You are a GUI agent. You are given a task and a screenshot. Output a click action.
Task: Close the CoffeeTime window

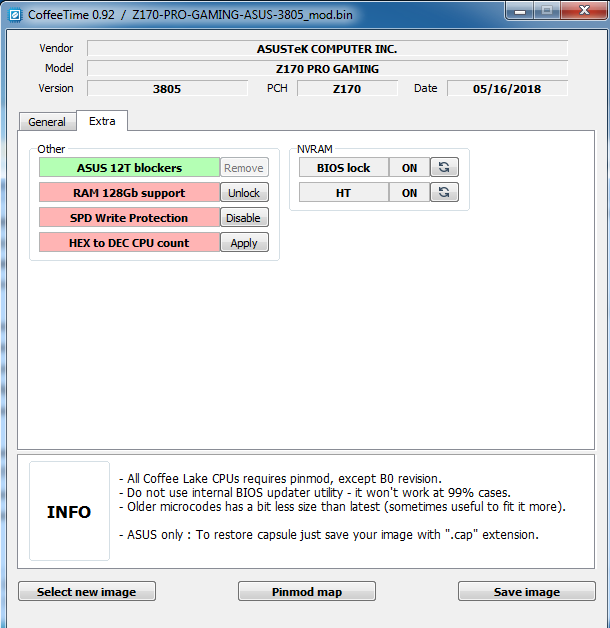click(584, 10)
